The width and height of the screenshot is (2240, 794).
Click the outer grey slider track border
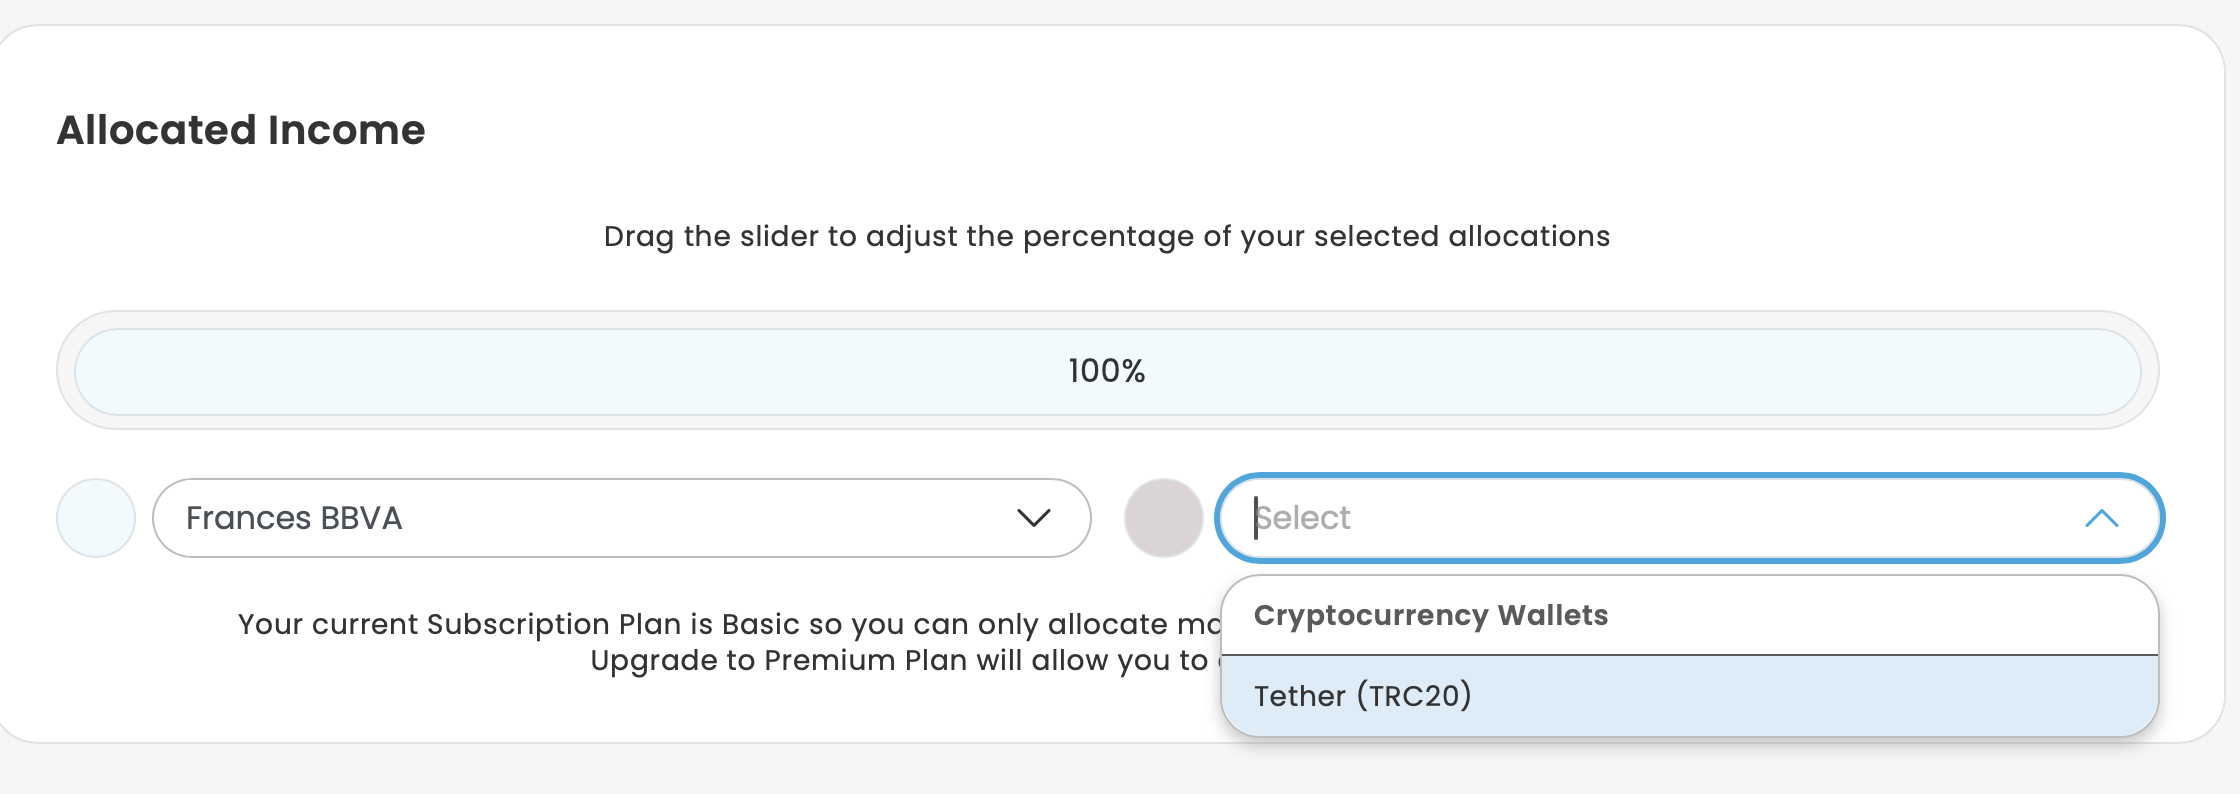1106,320
